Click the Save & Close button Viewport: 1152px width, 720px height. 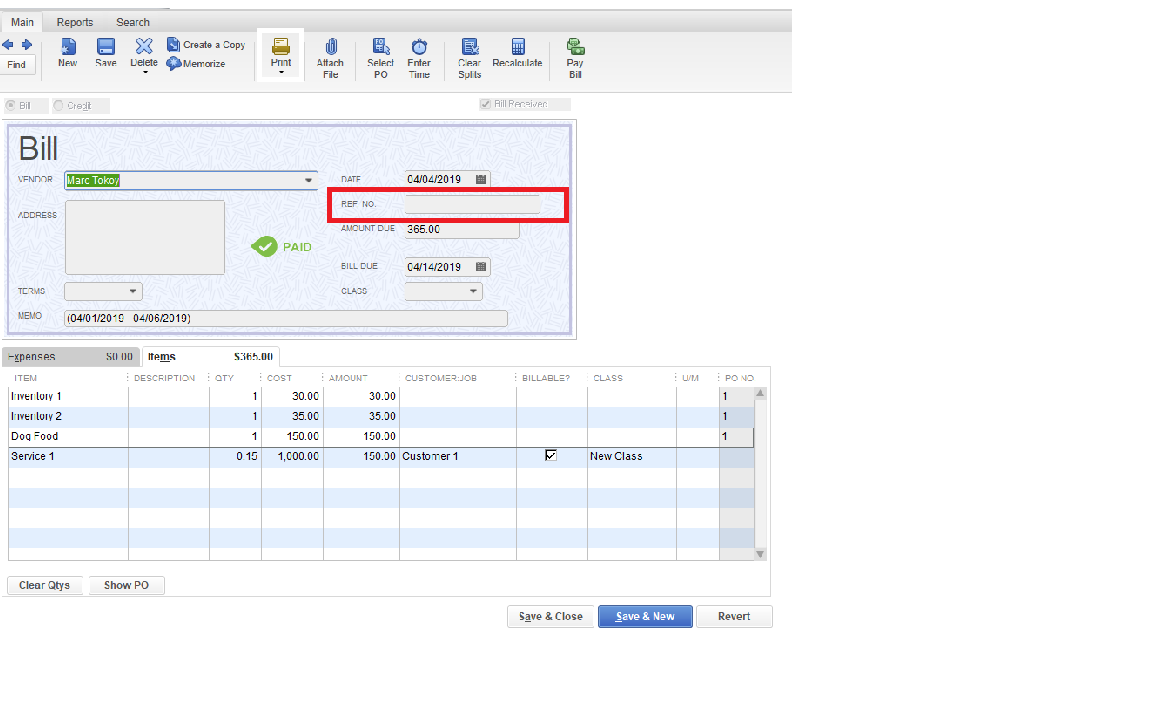coord(550,616)
